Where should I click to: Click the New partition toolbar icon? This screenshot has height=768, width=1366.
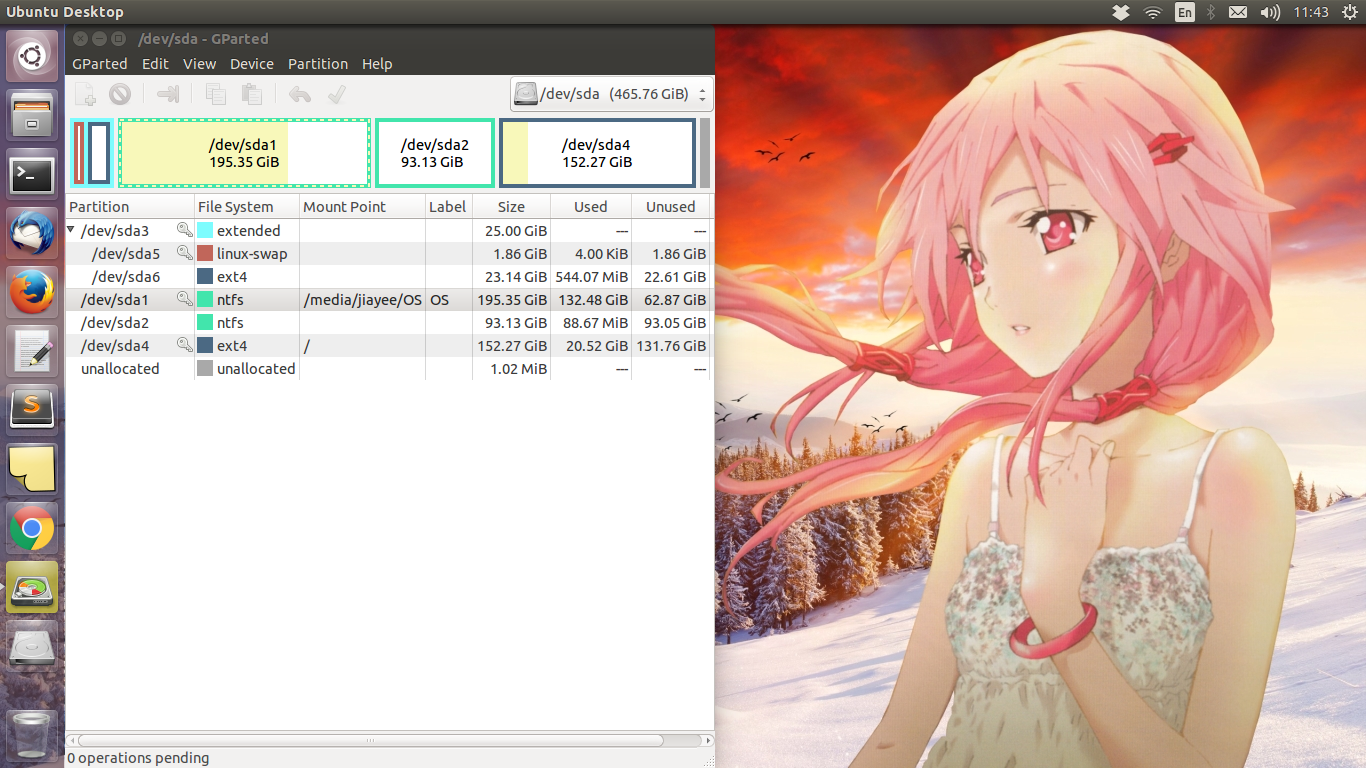click(x=85, y=94)
